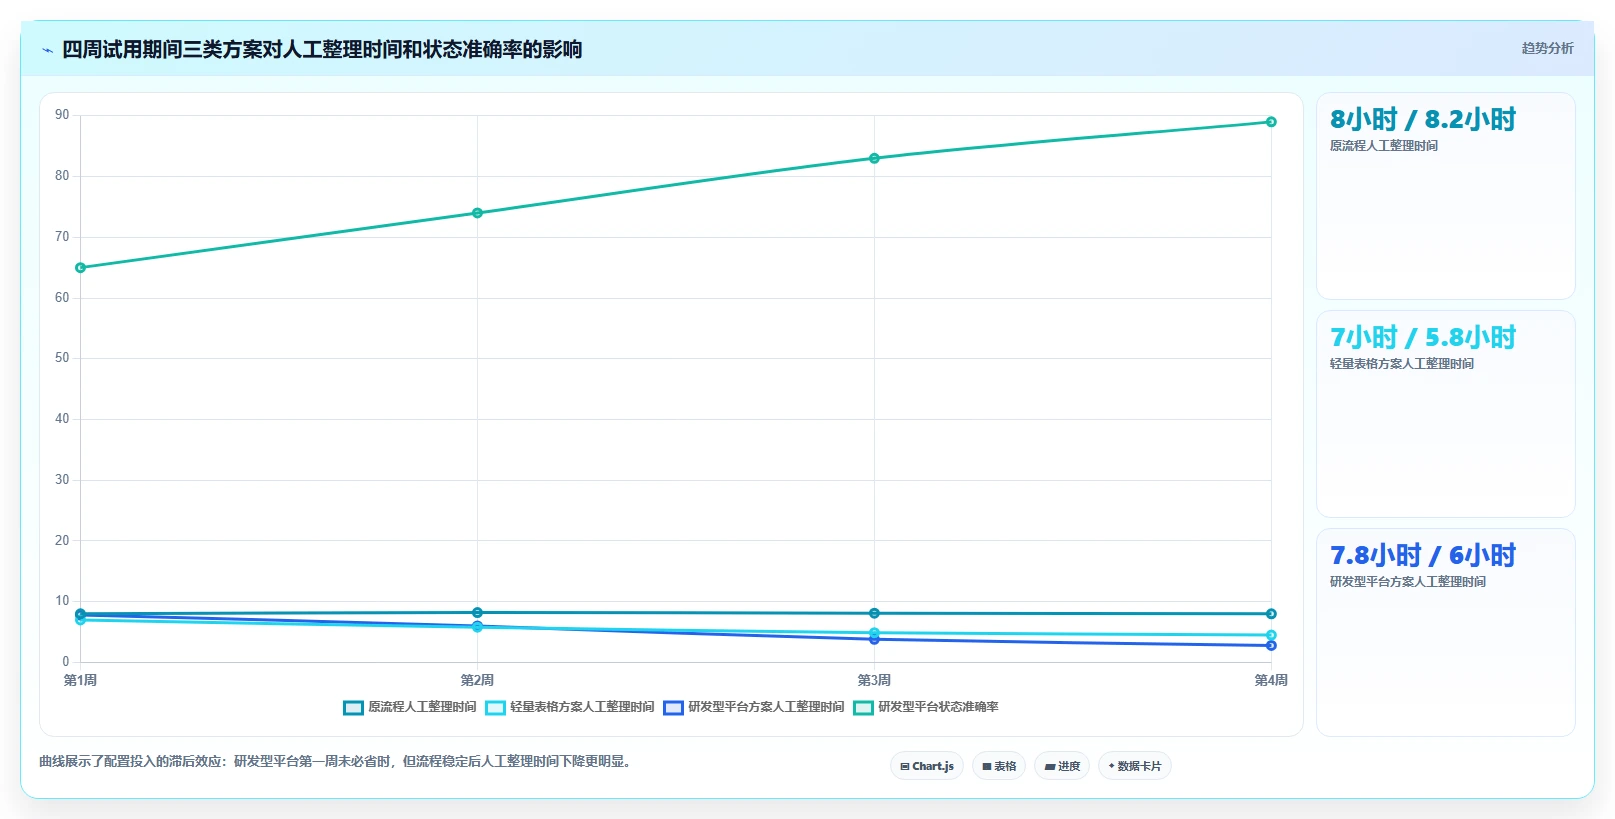Click the 数据卡片 chip

tap(1135, 766)
